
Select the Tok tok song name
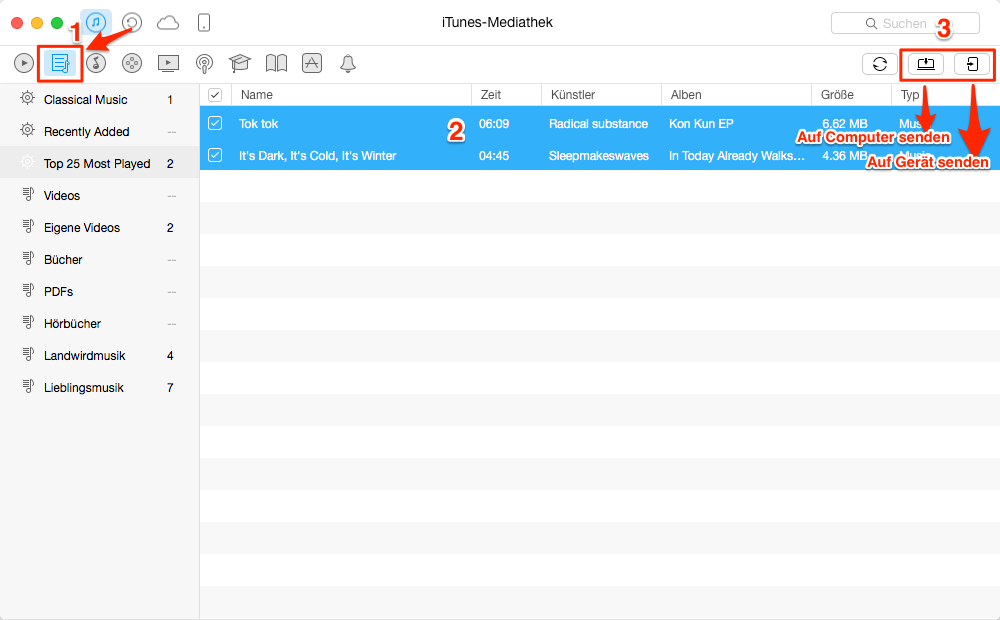coord(258,124)
